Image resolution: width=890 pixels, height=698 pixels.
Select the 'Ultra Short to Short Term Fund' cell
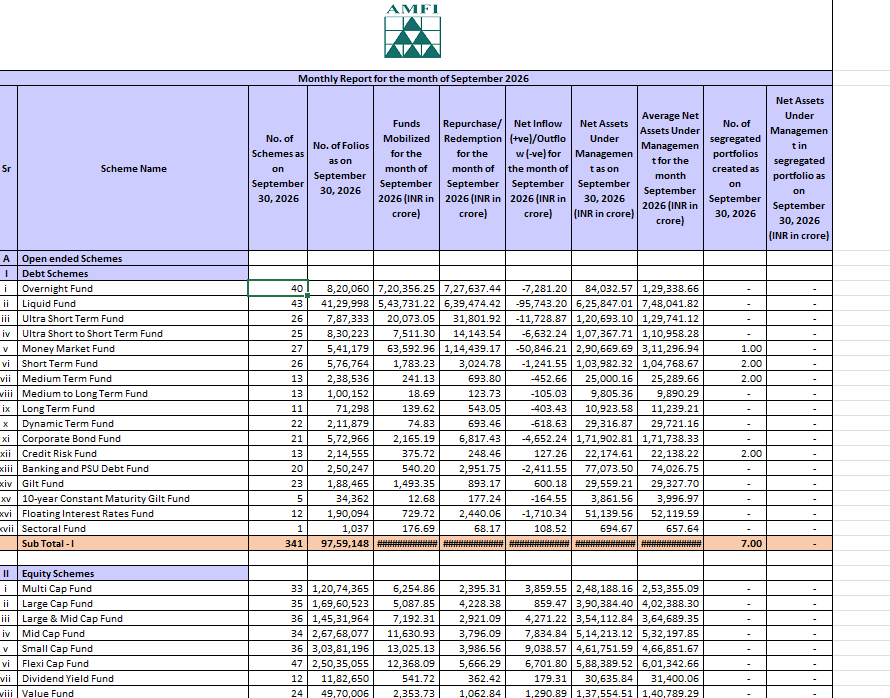[133, 334]
